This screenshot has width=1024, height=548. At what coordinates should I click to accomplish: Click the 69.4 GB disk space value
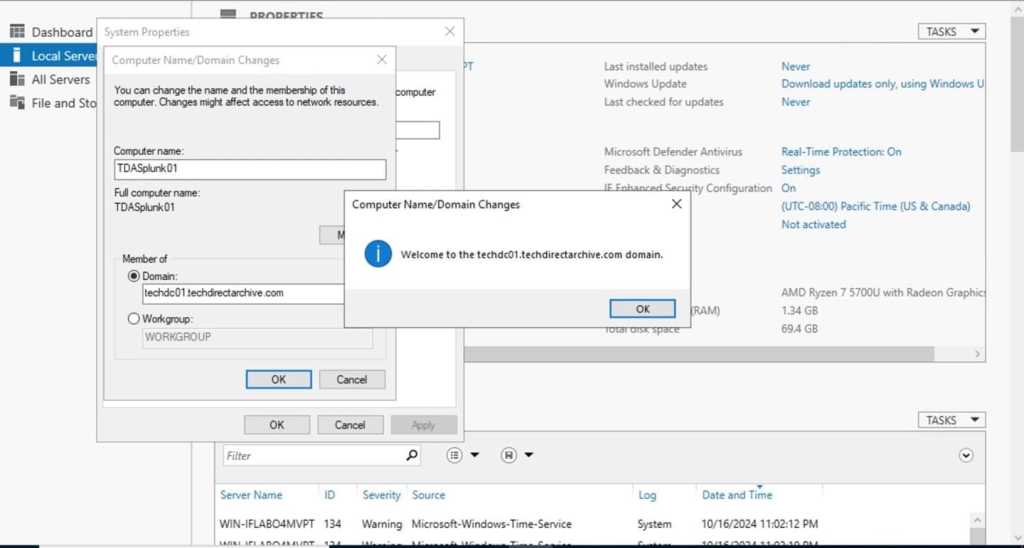[799, 329]
